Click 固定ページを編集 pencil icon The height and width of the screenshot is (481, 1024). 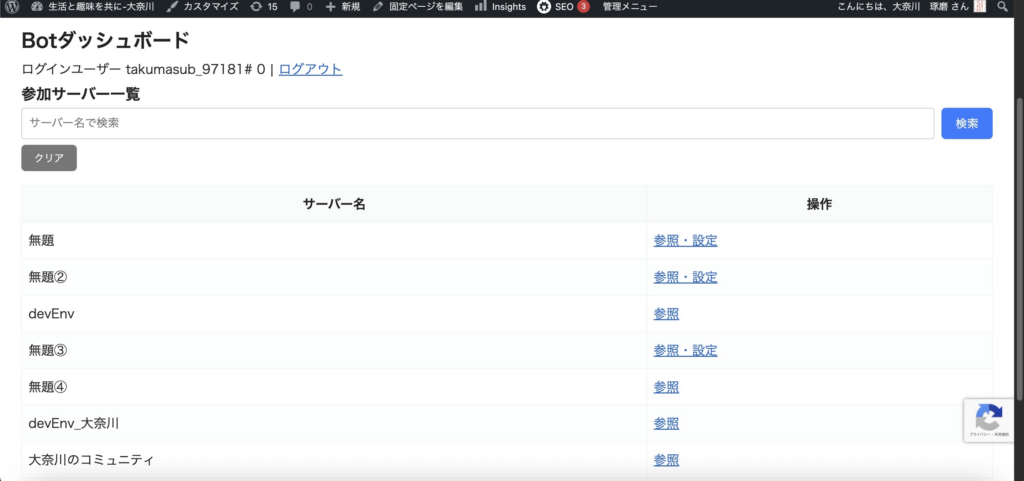(x=378, y=7)
